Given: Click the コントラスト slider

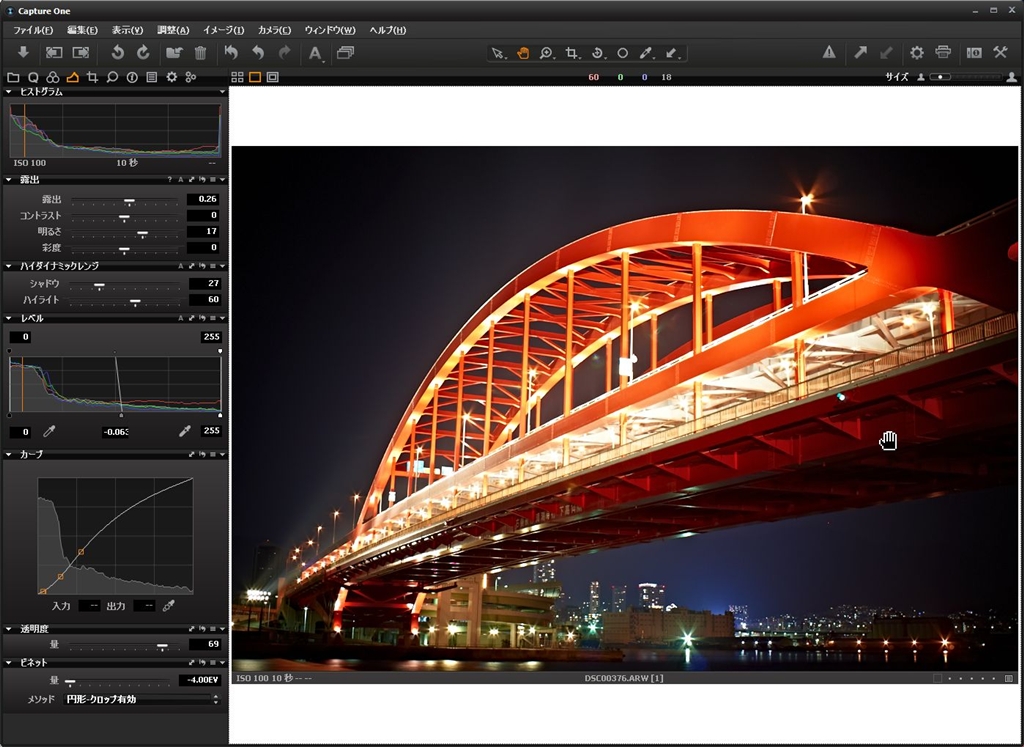Looking at the screenshot, I should click(x=124, y=216).
